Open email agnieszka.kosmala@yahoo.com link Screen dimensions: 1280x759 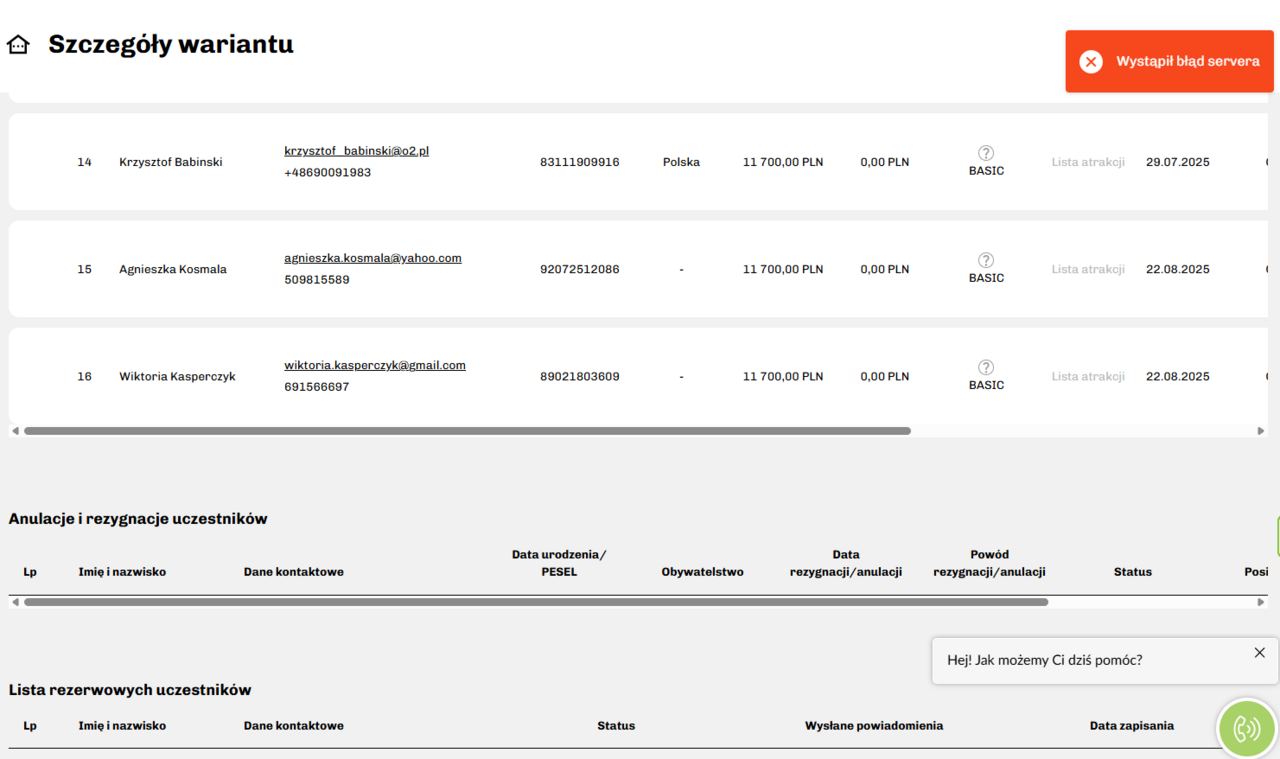click(372, 258)
